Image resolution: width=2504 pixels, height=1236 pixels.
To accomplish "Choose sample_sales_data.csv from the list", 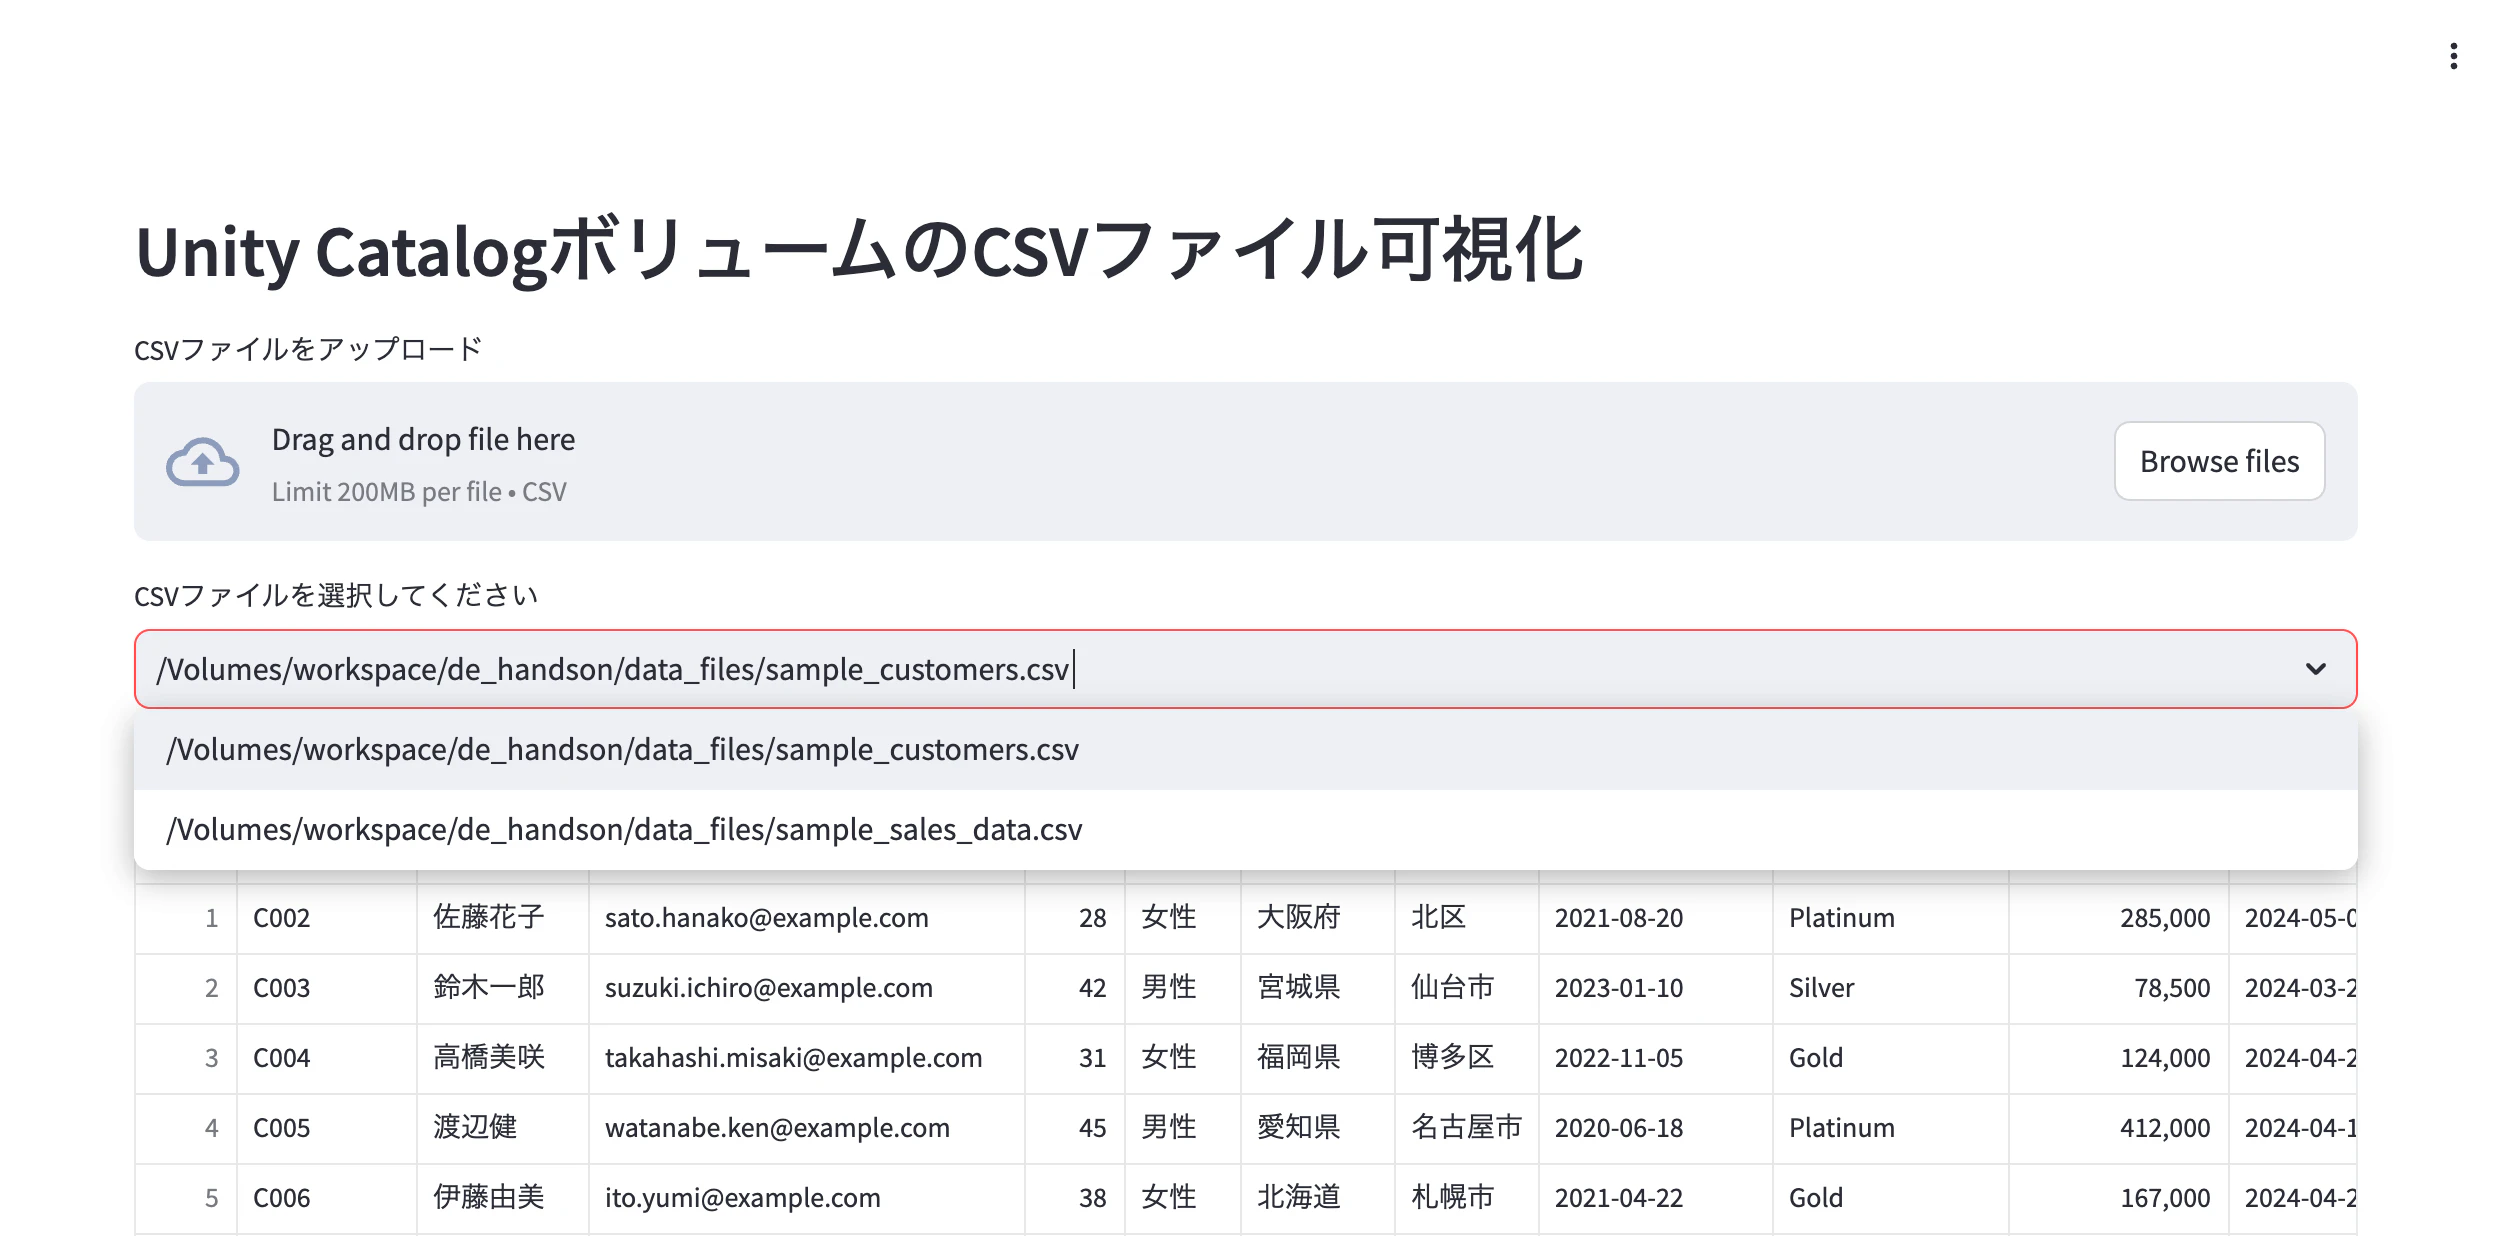I will tap(1245, 829).
